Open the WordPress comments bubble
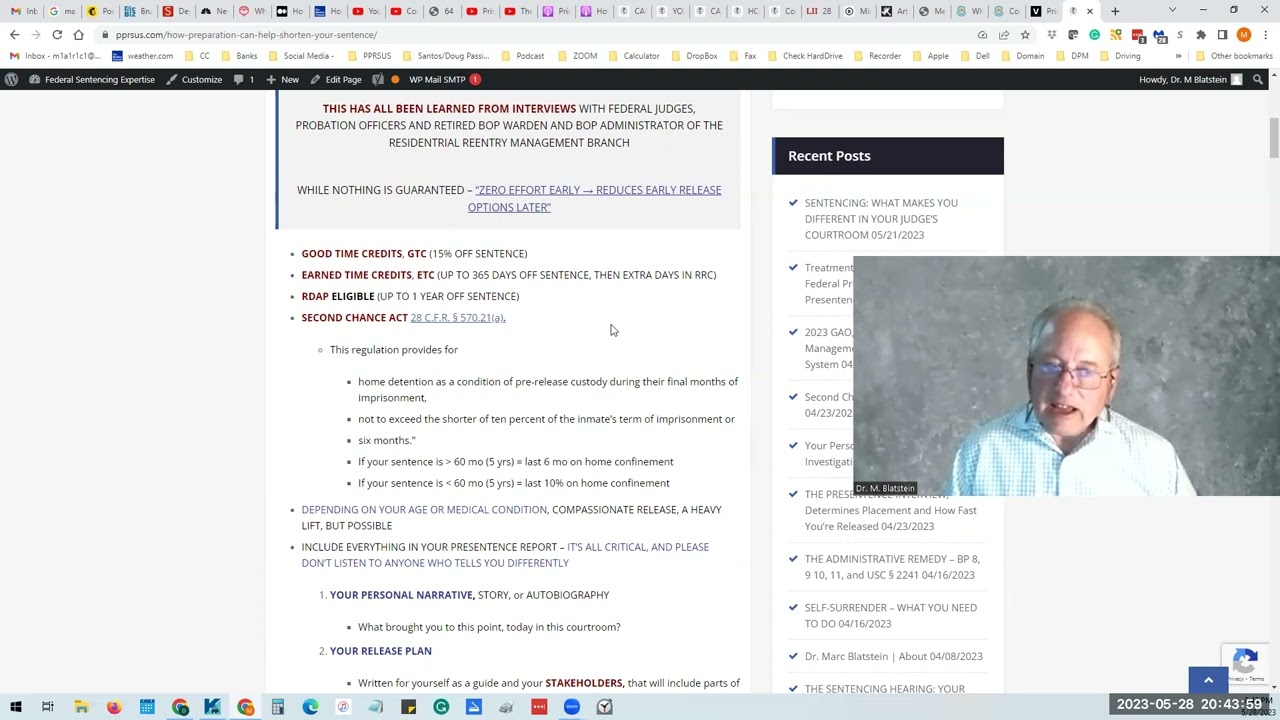 (245, 79)
